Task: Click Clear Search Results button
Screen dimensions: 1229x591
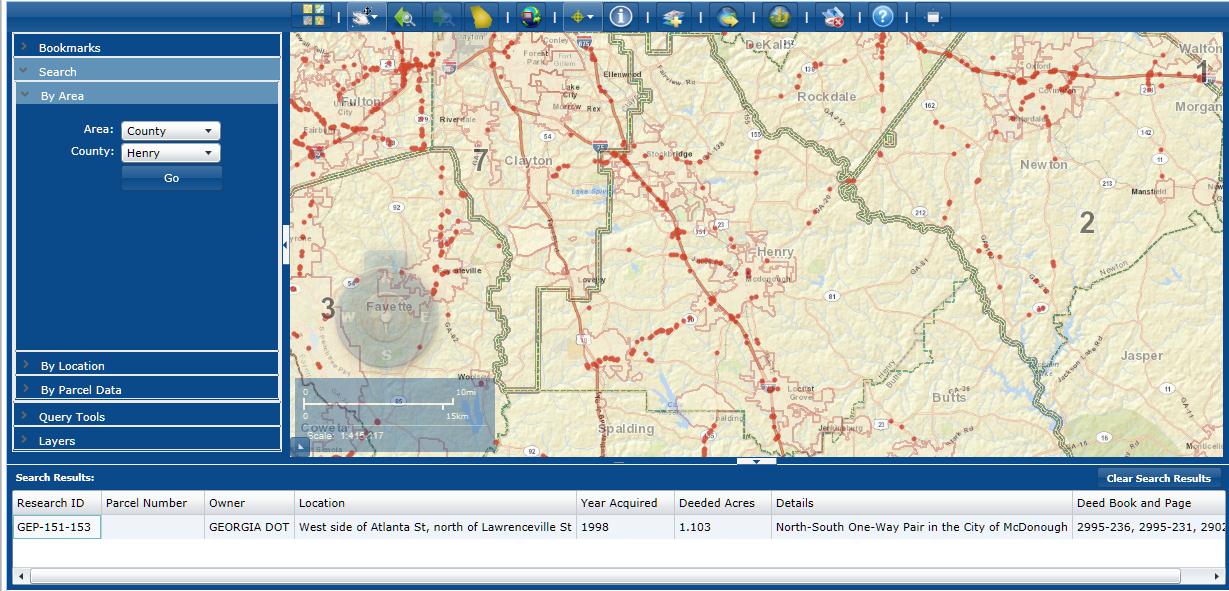Action: [x=1158, y=478]
